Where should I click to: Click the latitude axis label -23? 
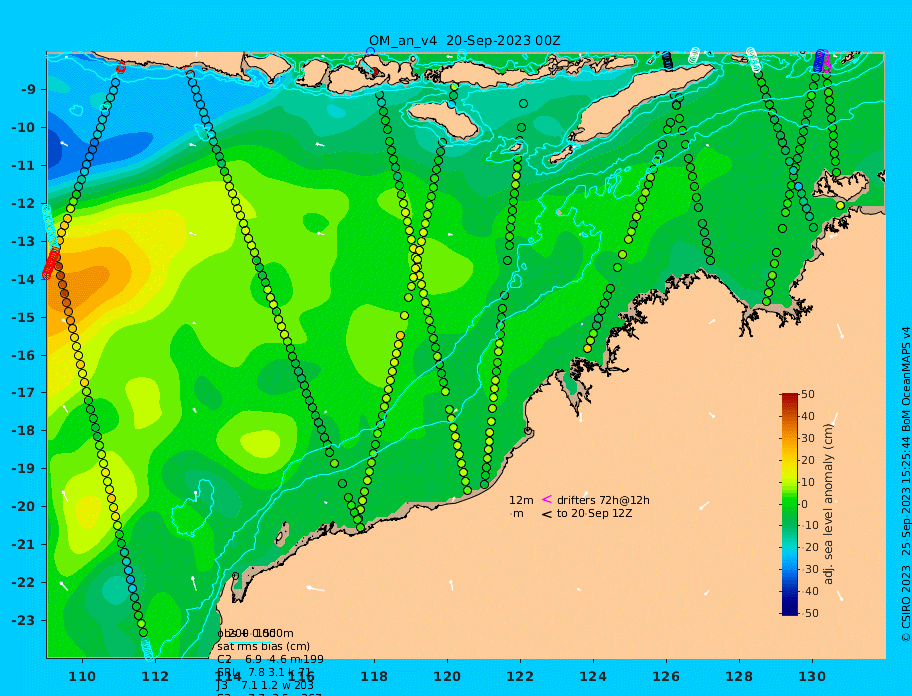24,620
